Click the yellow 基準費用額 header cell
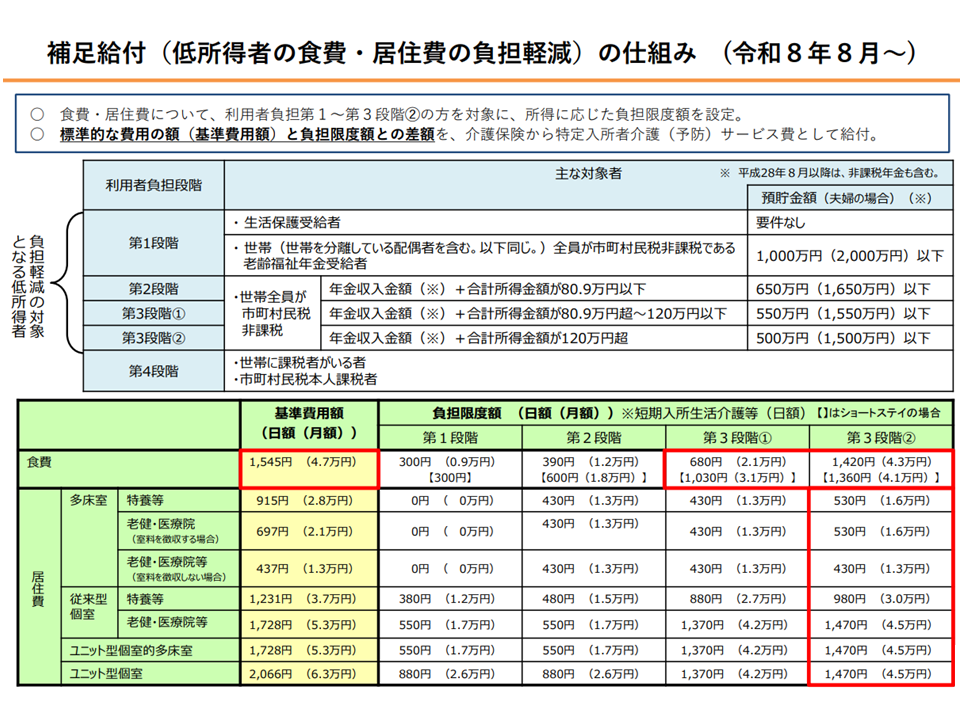 click(309, 422)
